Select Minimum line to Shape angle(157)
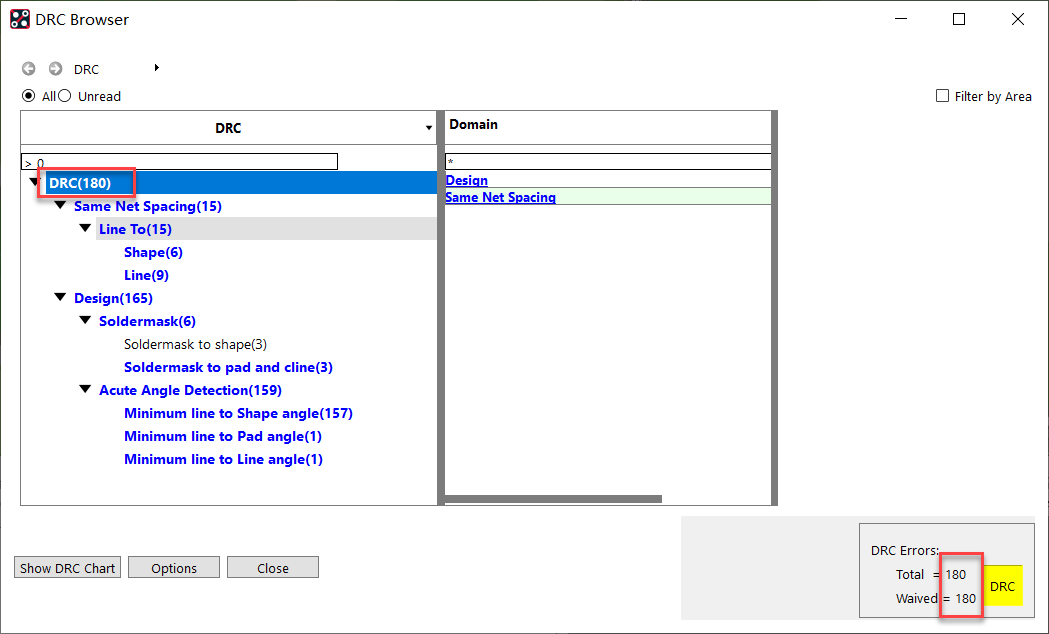 [238, 413]
